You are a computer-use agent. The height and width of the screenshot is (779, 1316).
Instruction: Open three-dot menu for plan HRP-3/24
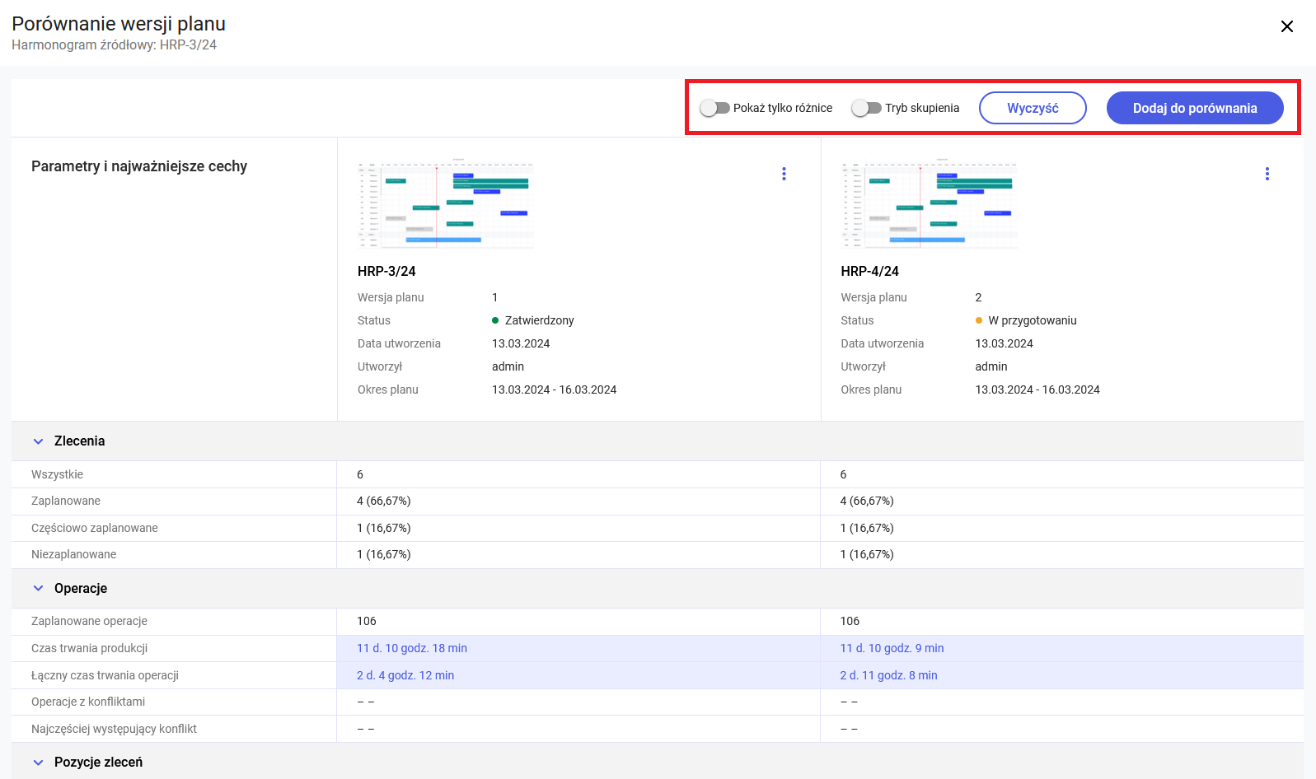pyautogui.click(x=783, y=174)
